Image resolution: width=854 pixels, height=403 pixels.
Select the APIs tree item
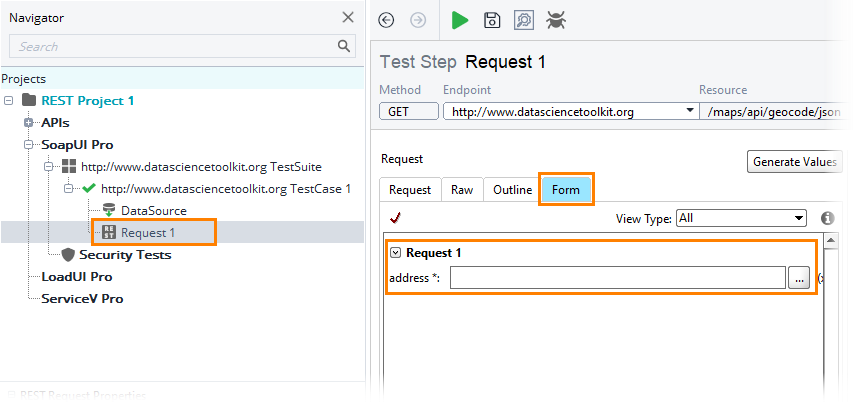[x=56, y=123]
